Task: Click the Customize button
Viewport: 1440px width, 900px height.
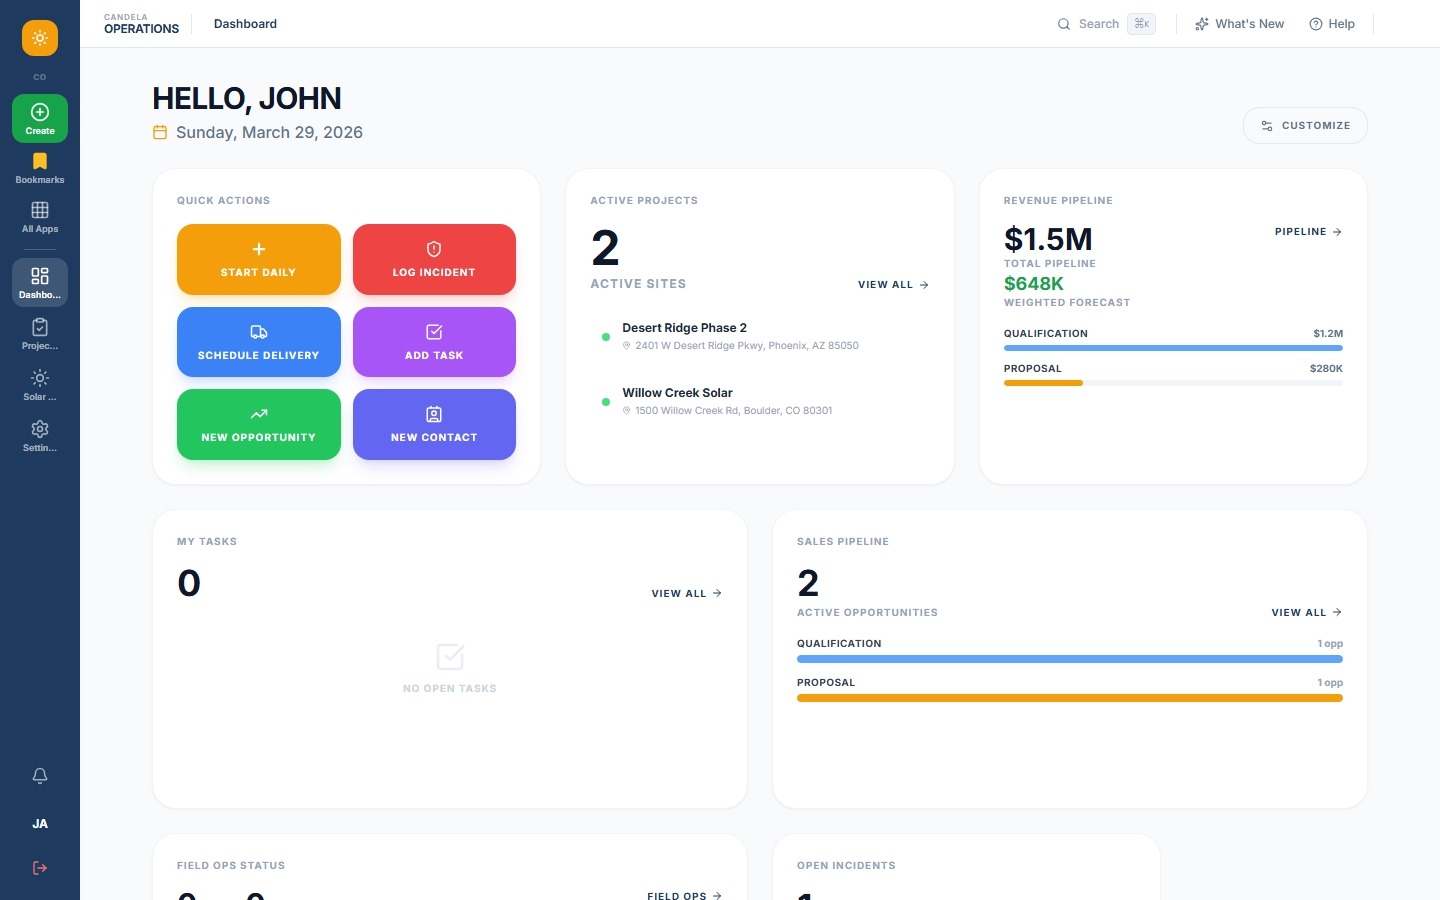Action: coord(1305,125)
